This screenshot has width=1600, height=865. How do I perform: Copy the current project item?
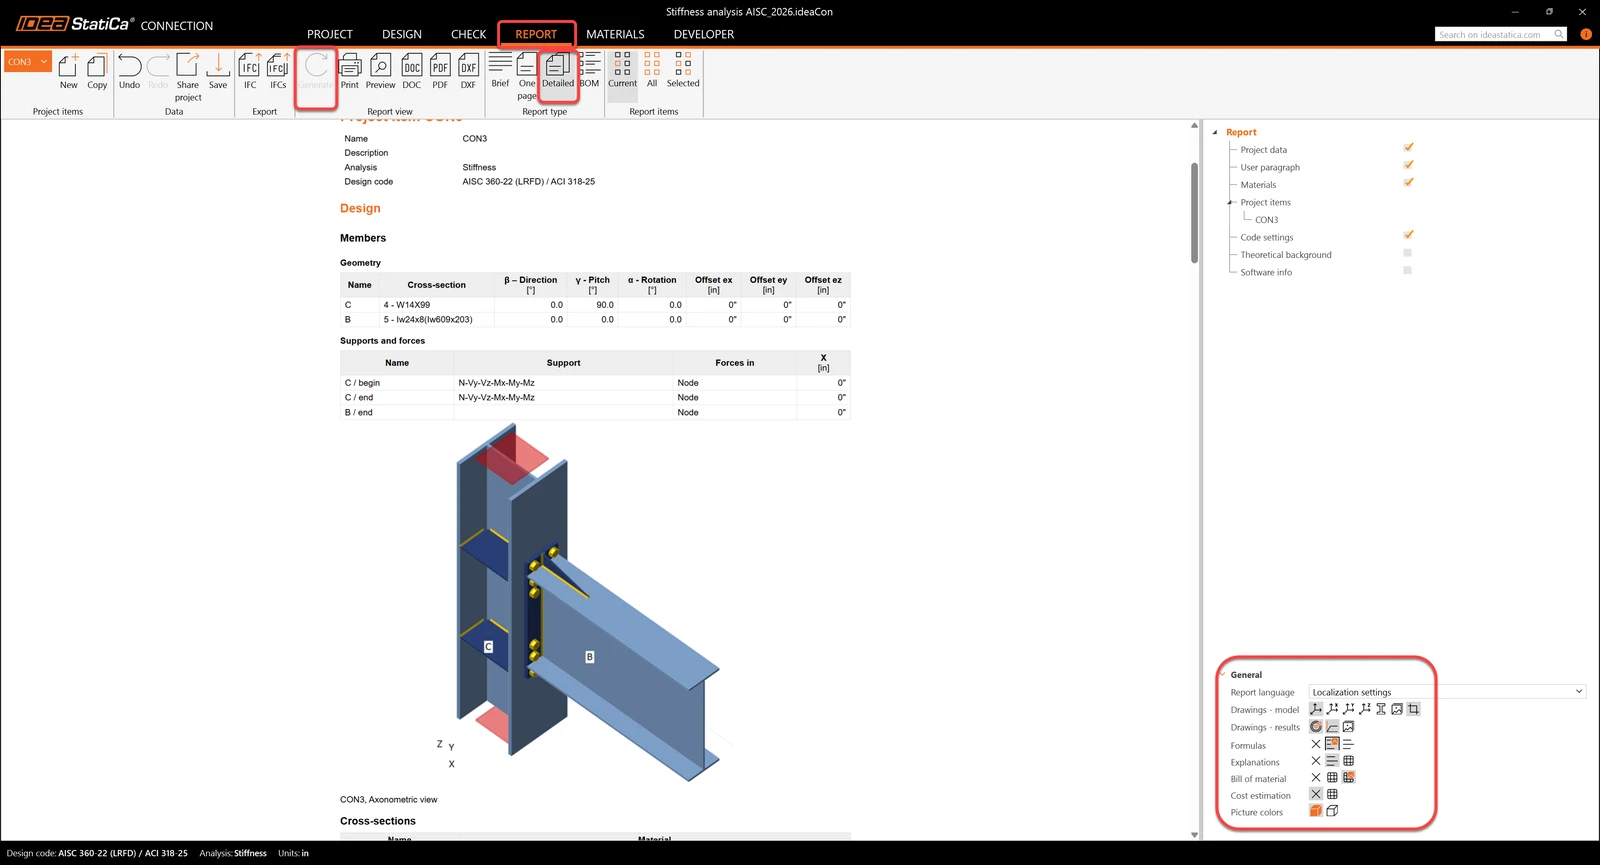(x=97, y=72)
